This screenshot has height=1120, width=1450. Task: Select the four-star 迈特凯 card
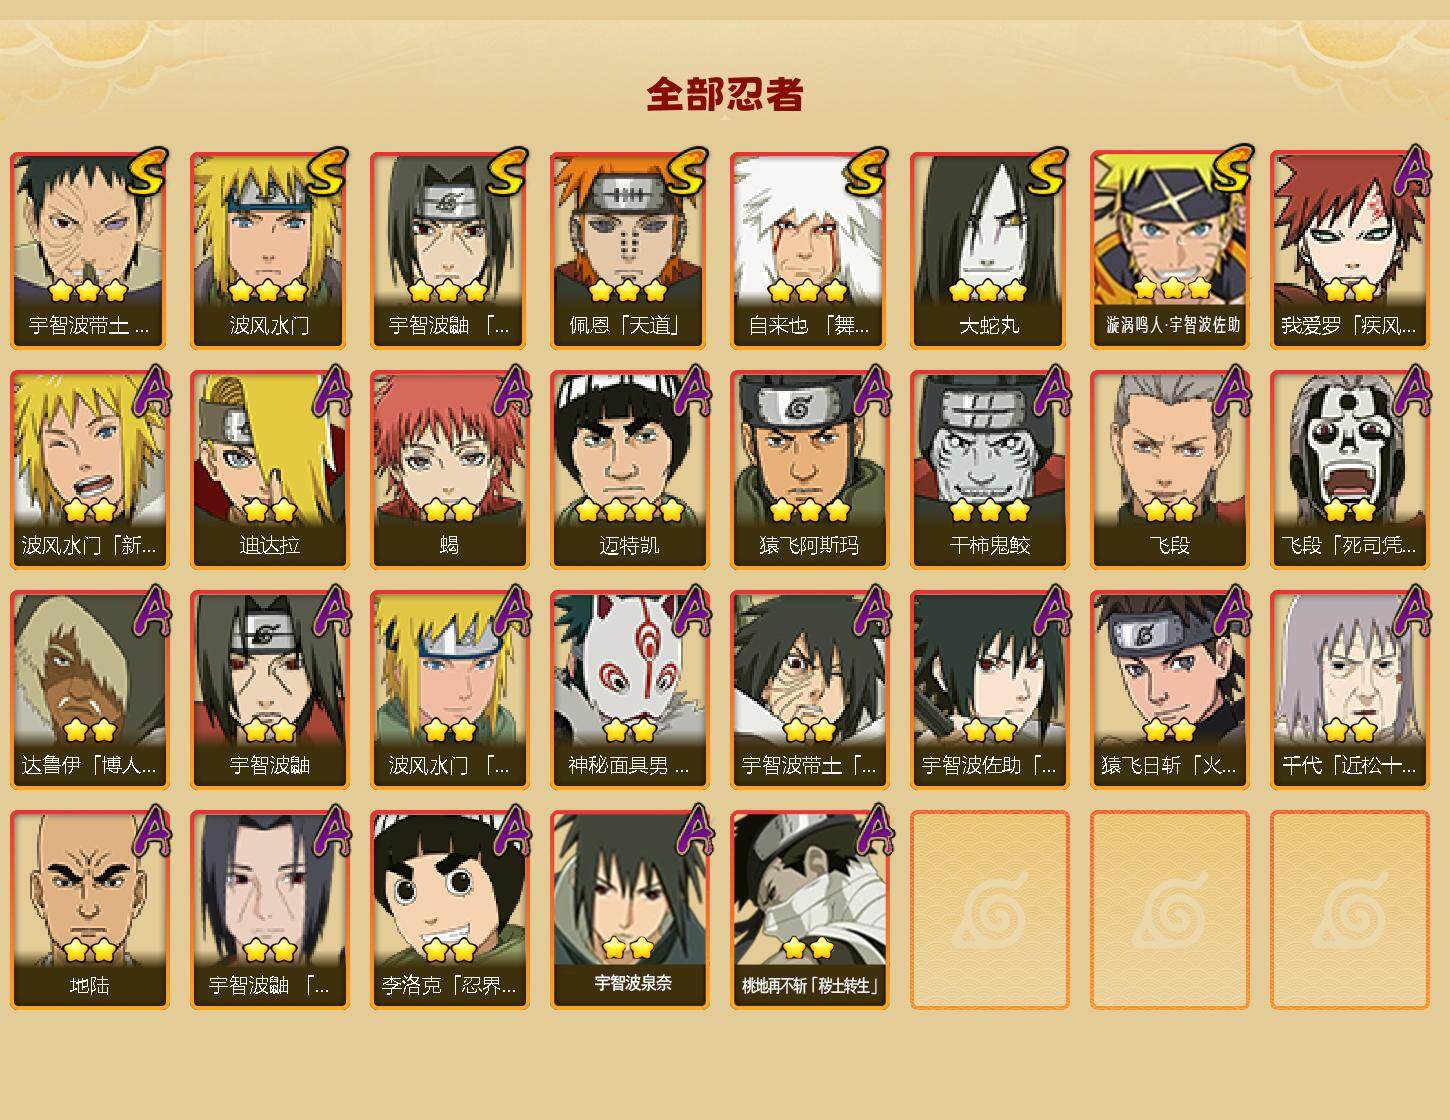click(629, 470)
